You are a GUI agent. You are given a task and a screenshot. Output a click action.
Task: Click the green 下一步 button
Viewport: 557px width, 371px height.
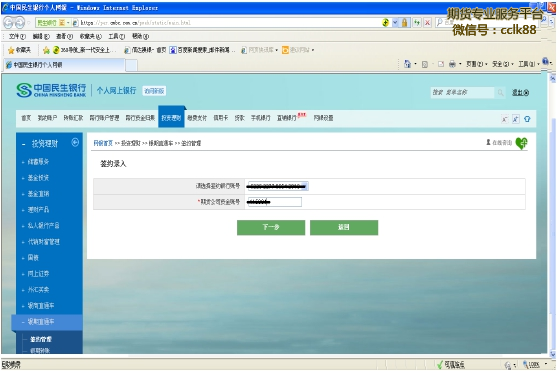point(271,227)
